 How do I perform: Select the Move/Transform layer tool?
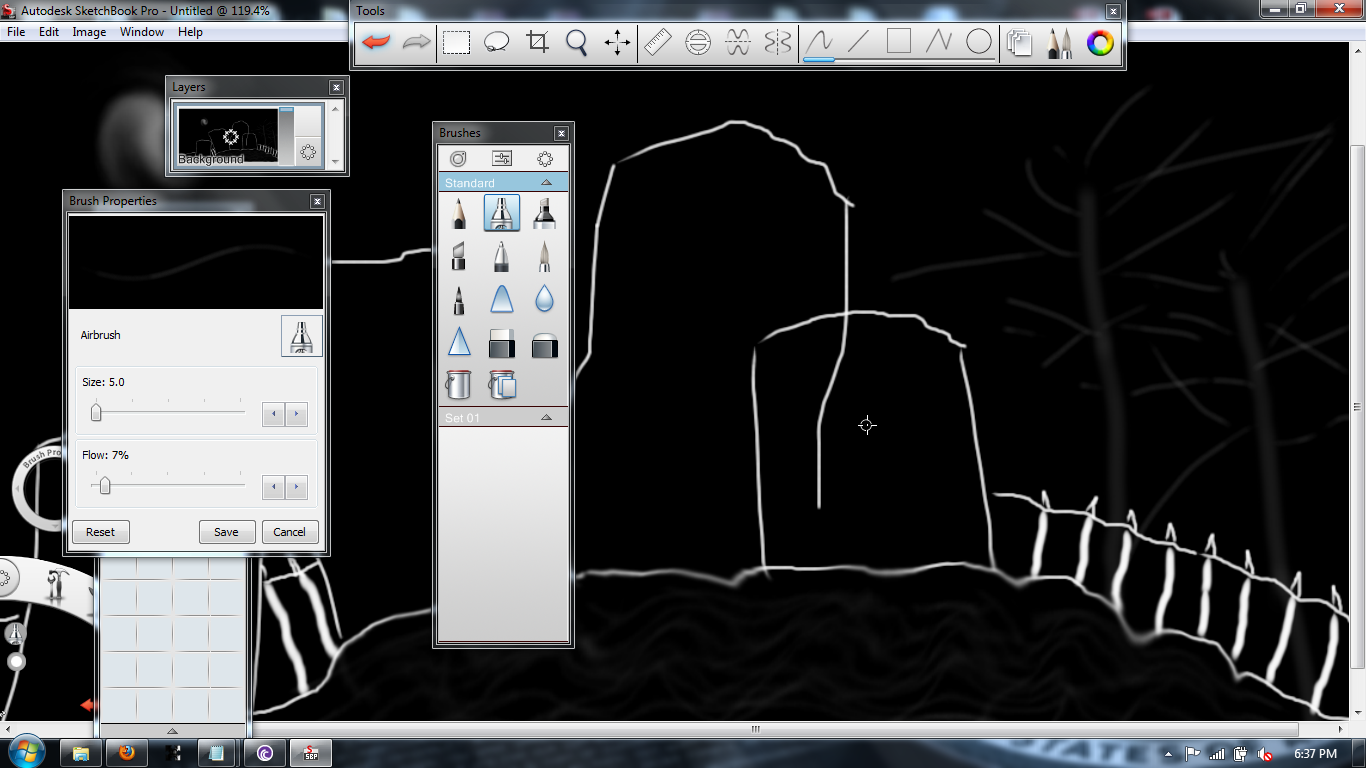(x=617, y=42)
